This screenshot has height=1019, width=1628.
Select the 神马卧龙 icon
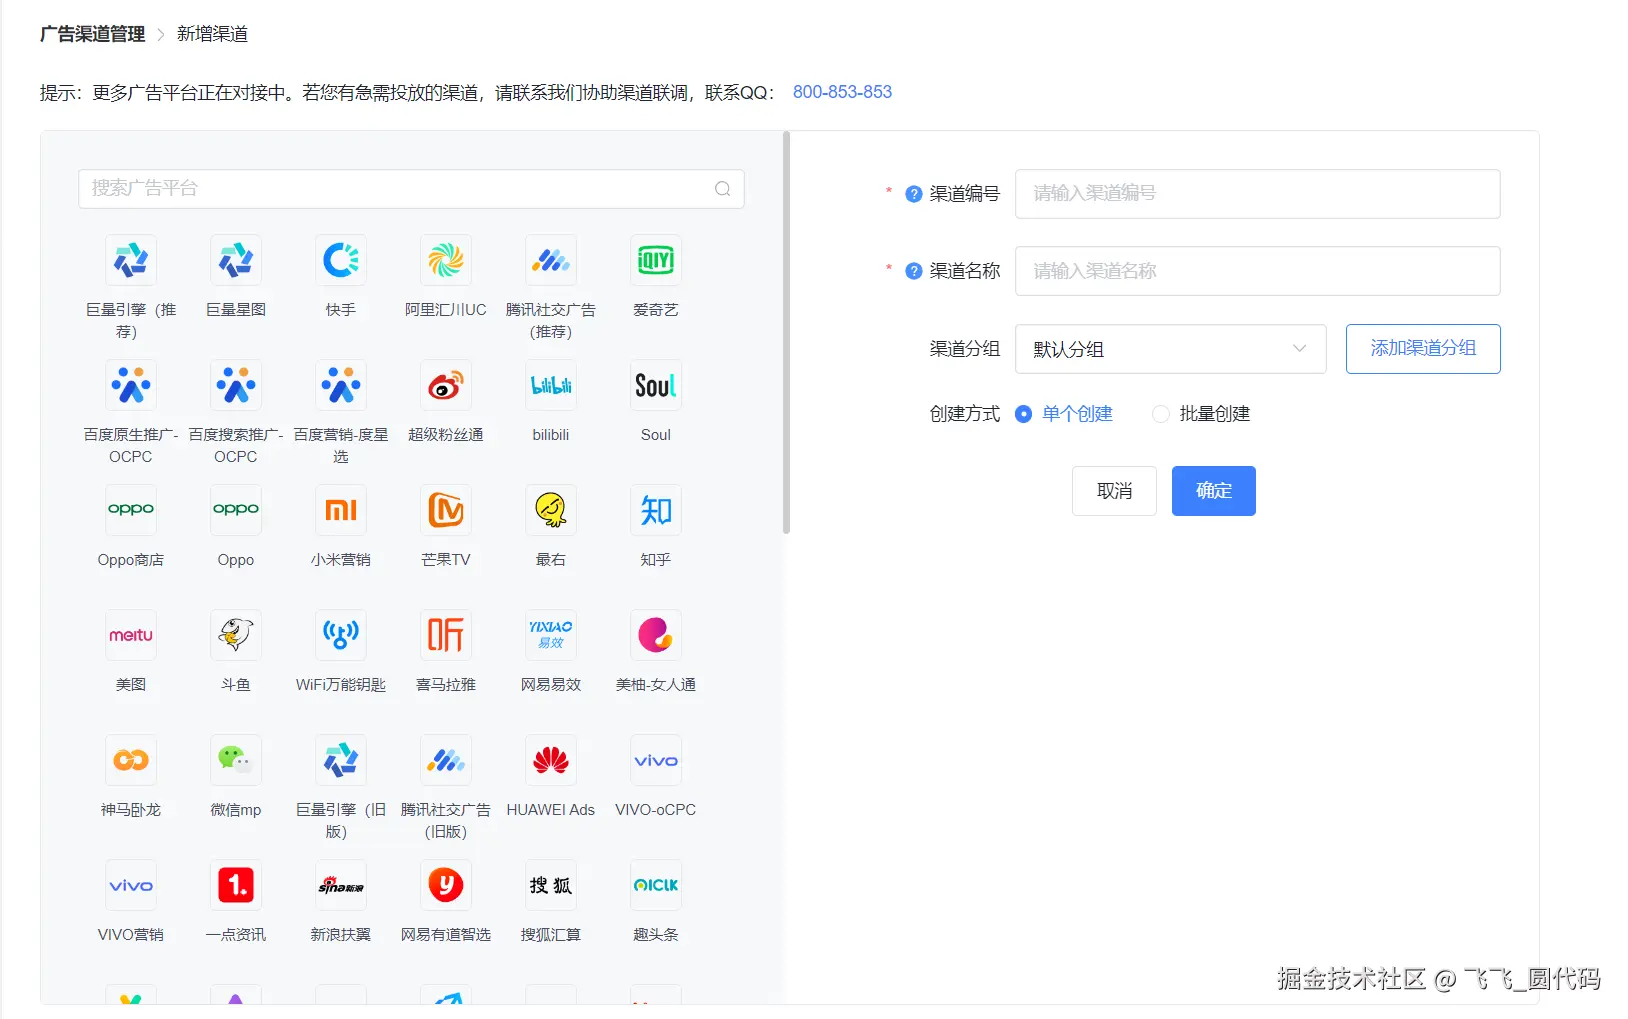[x=131, y=760]
